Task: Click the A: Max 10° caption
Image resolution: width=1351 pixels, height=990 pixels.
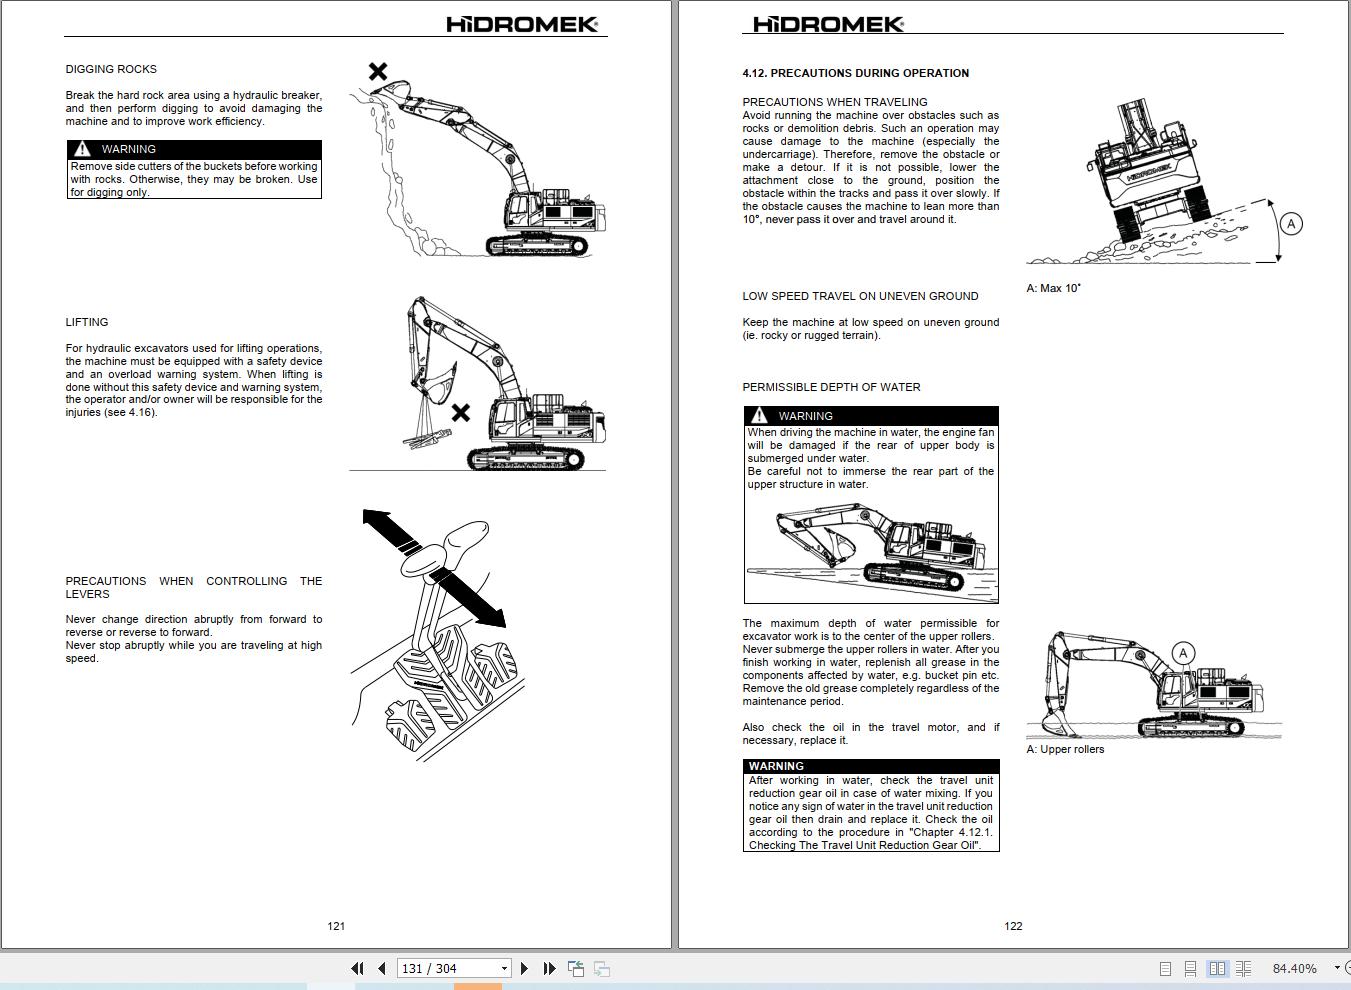Action: tap(1053, 288)
